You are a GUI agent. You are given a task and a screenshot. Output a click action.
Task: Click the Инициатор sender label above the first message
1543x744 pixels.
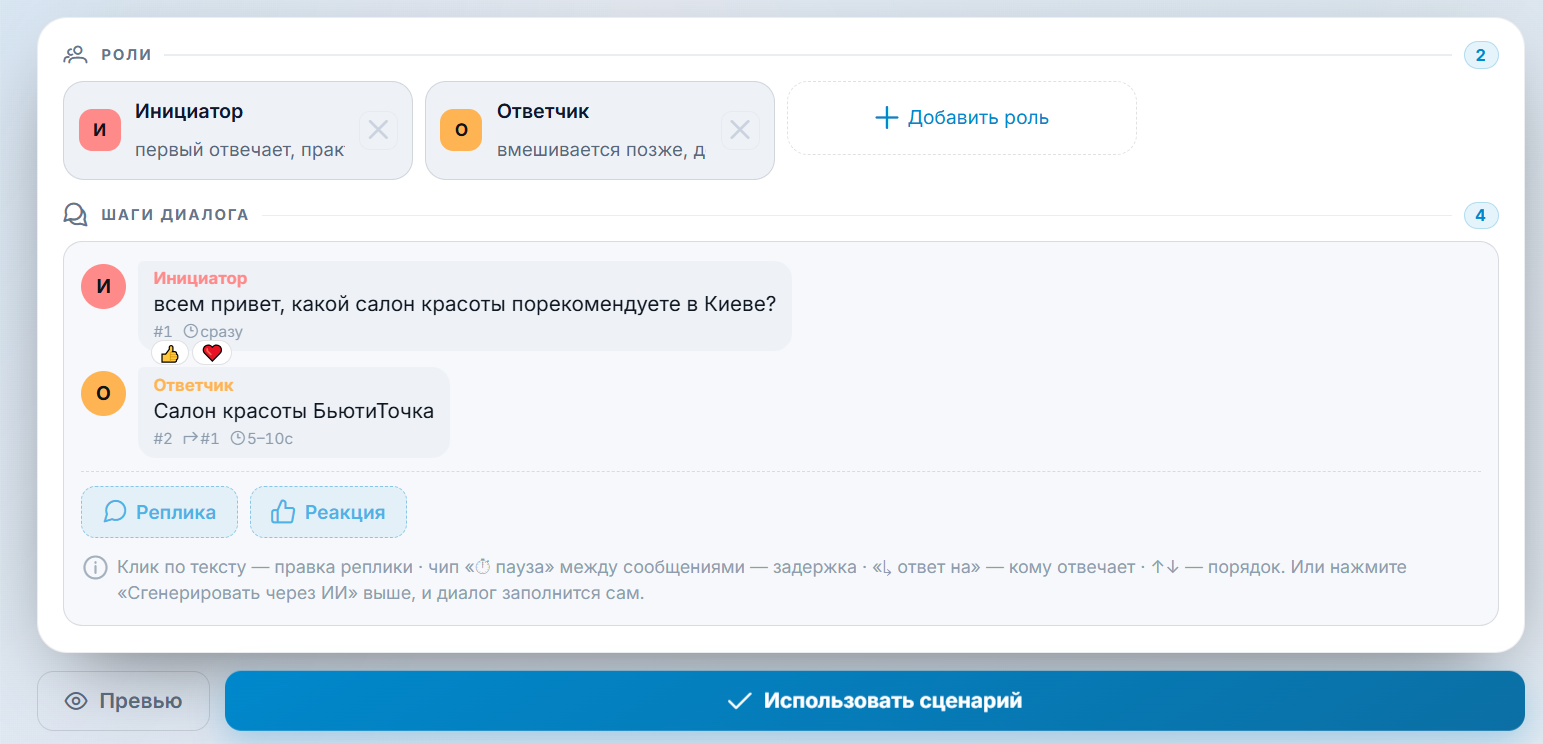pos(200,278)
